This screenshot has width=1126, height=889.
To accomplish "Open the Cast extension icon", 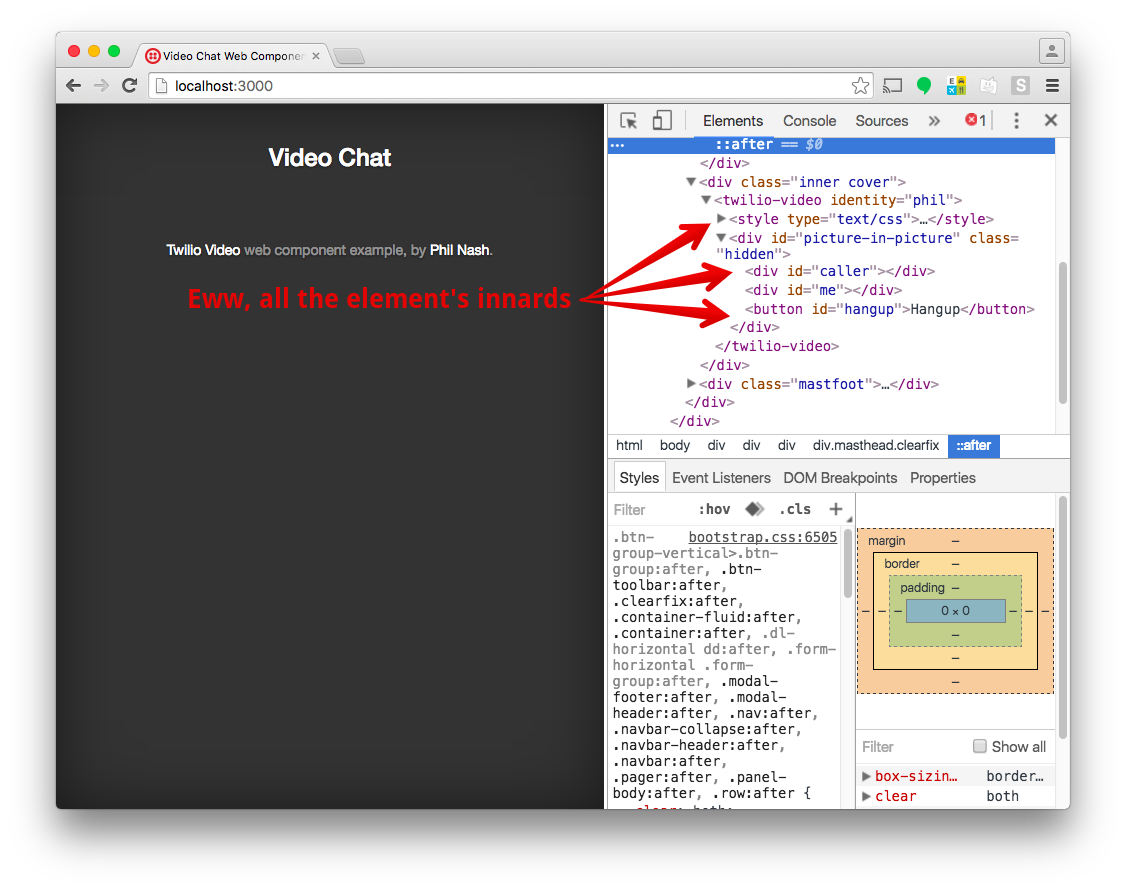I will 892,86.
